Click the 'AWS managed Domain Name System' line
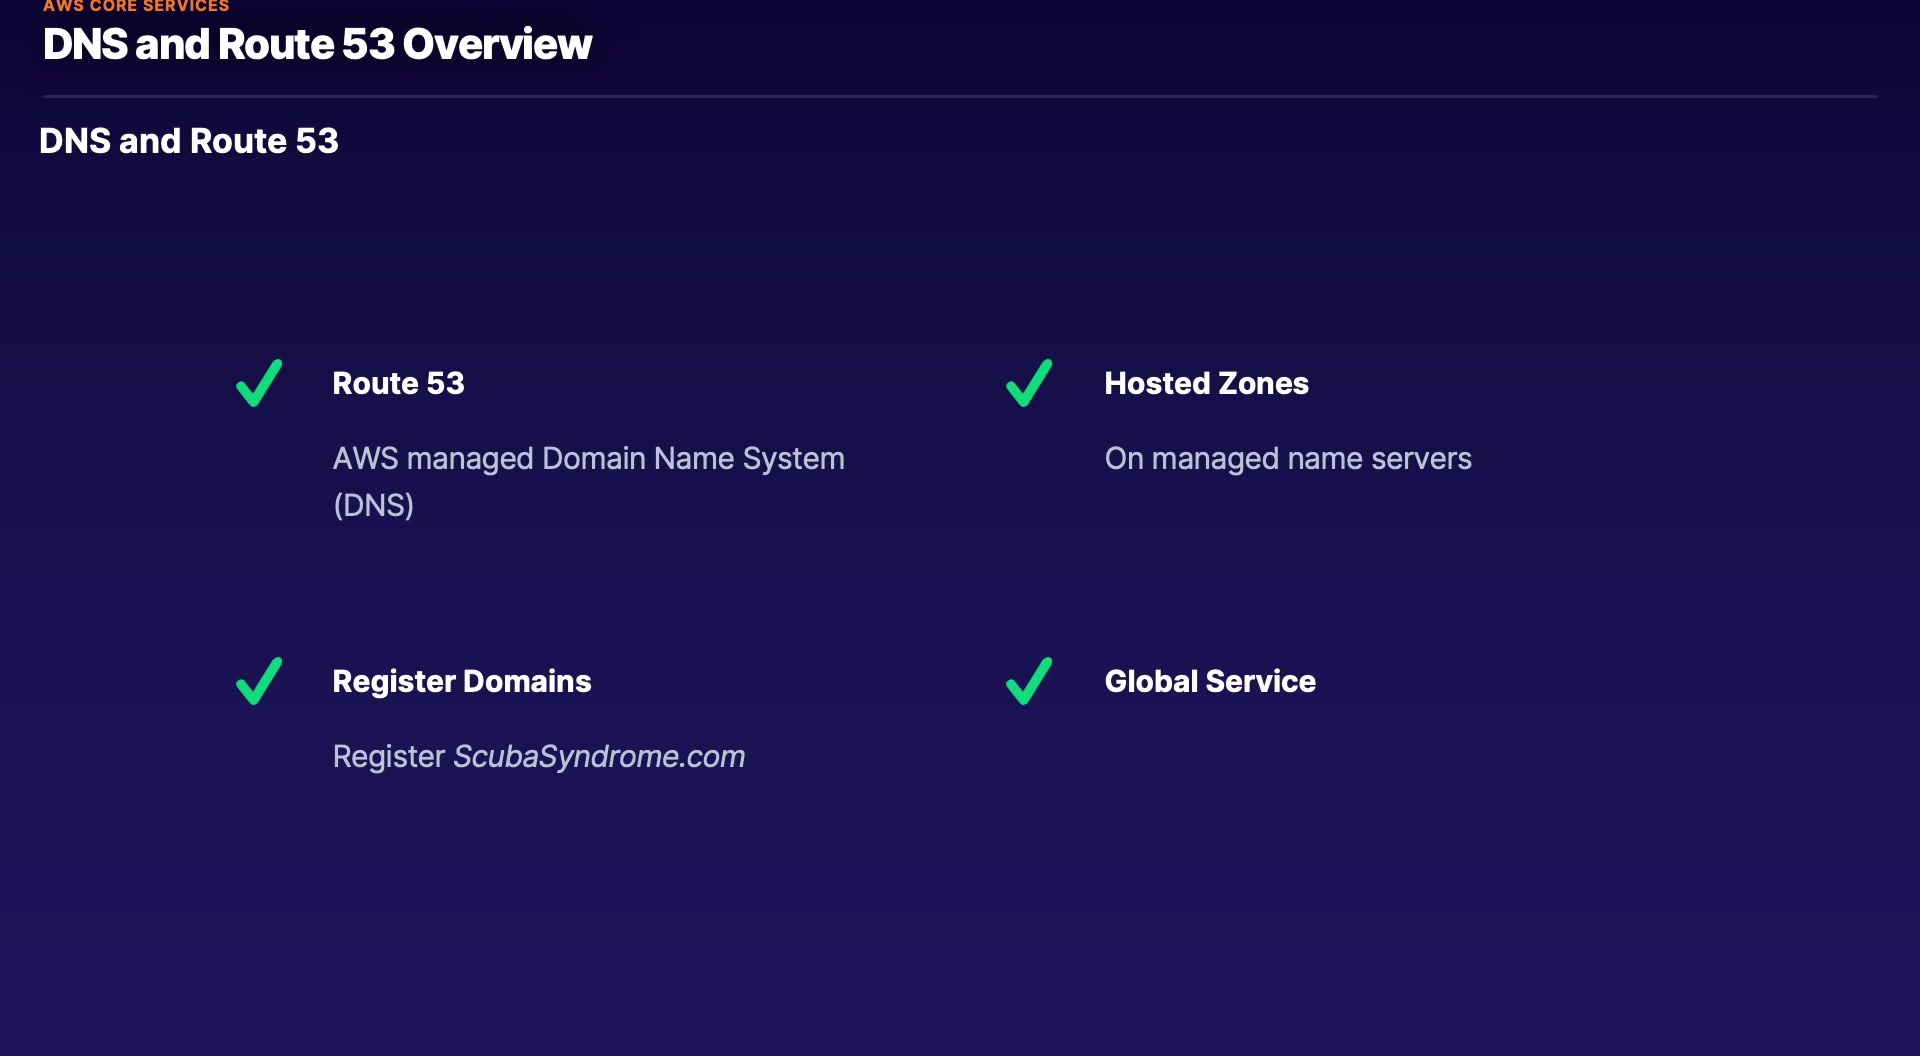Screen dimensions: 1920x1056 (588, 458)
